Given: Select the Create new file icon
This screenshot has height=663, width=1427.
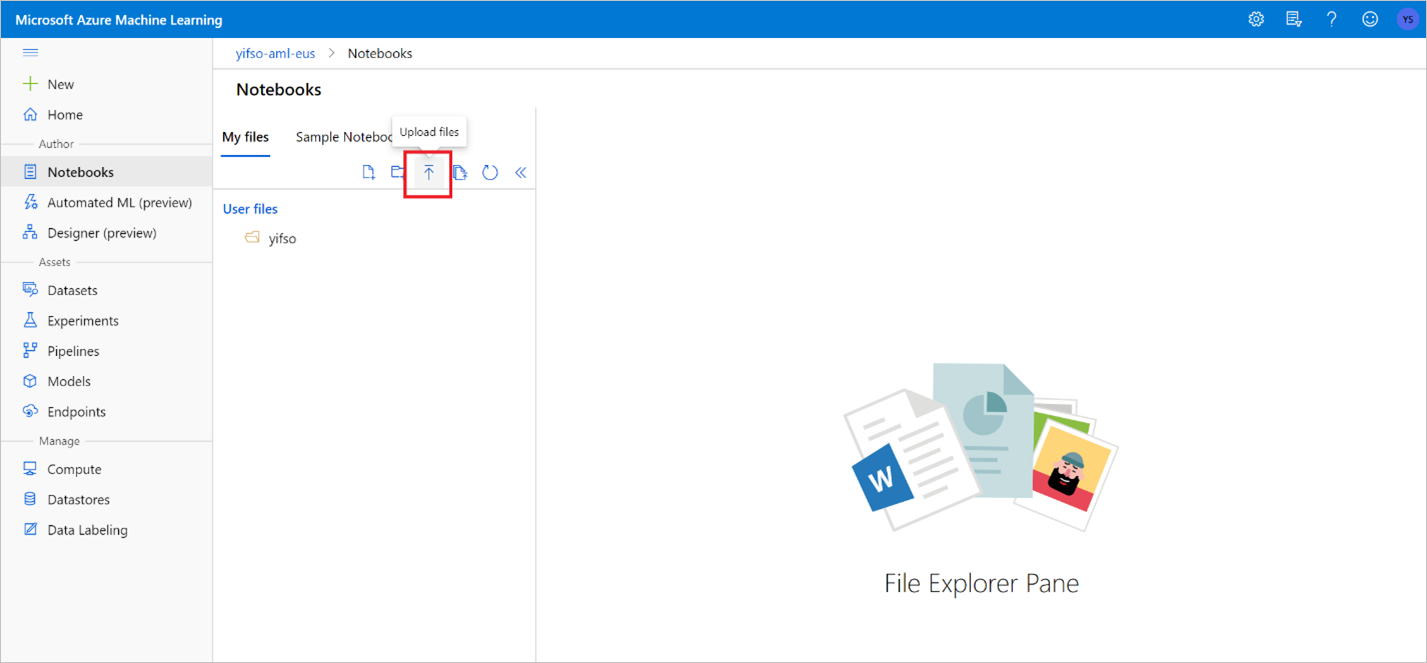Looking at the screenshot, I should click(368, 172).
